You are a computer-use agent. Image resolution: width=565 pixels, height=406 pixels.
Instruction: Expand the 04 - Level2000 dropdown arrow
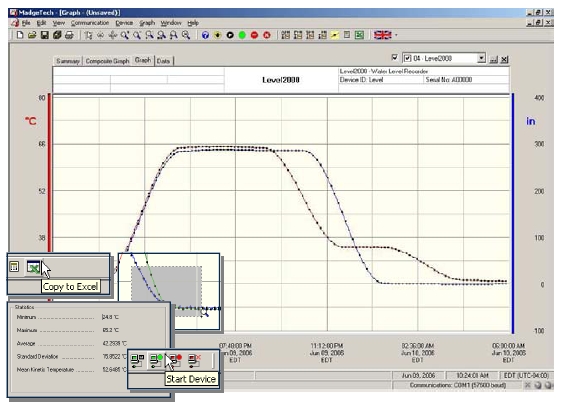pyautogui.click(x=481, y=58)
